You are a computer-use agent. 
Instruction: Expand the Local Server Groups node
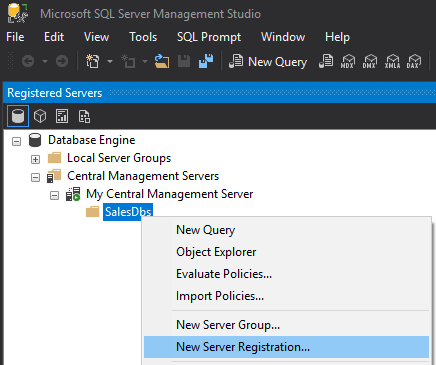pyautogui.click(x=35, y=159)
